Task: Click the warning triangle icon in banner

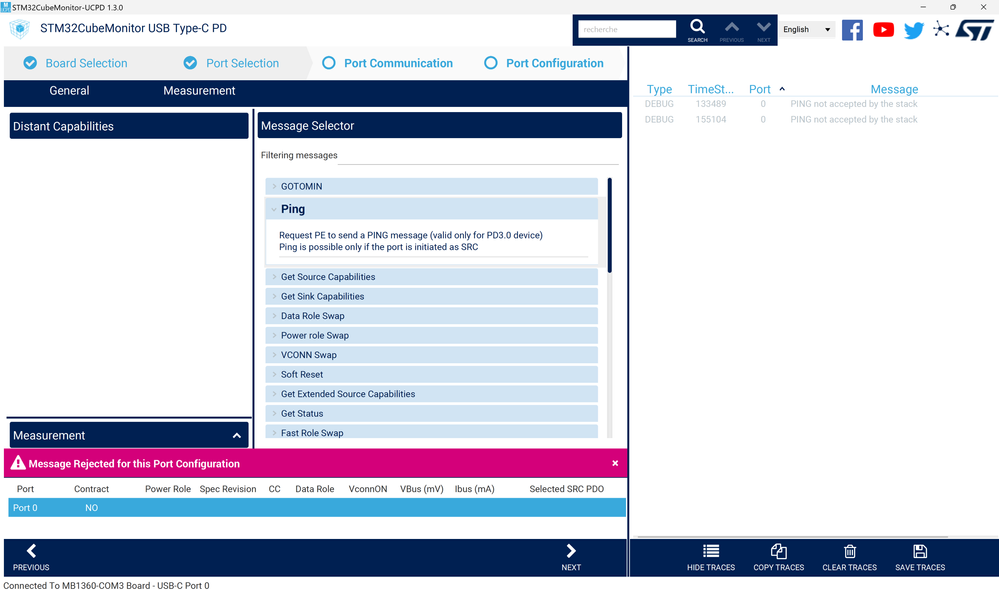Action: tap(18, 463)
